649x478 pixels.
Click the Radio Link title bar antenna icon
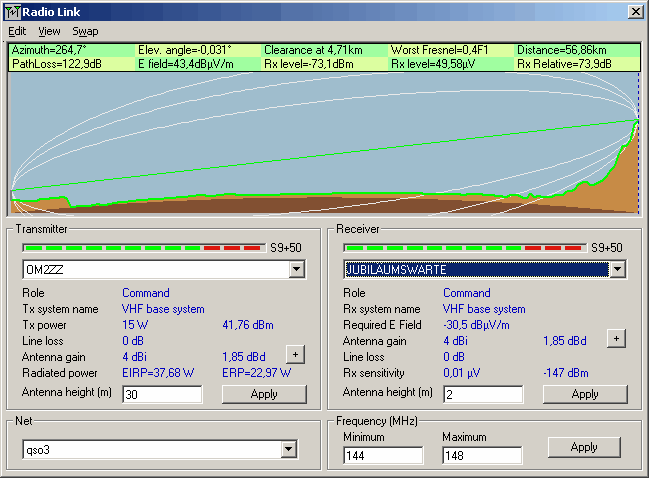tap(12, 12)
